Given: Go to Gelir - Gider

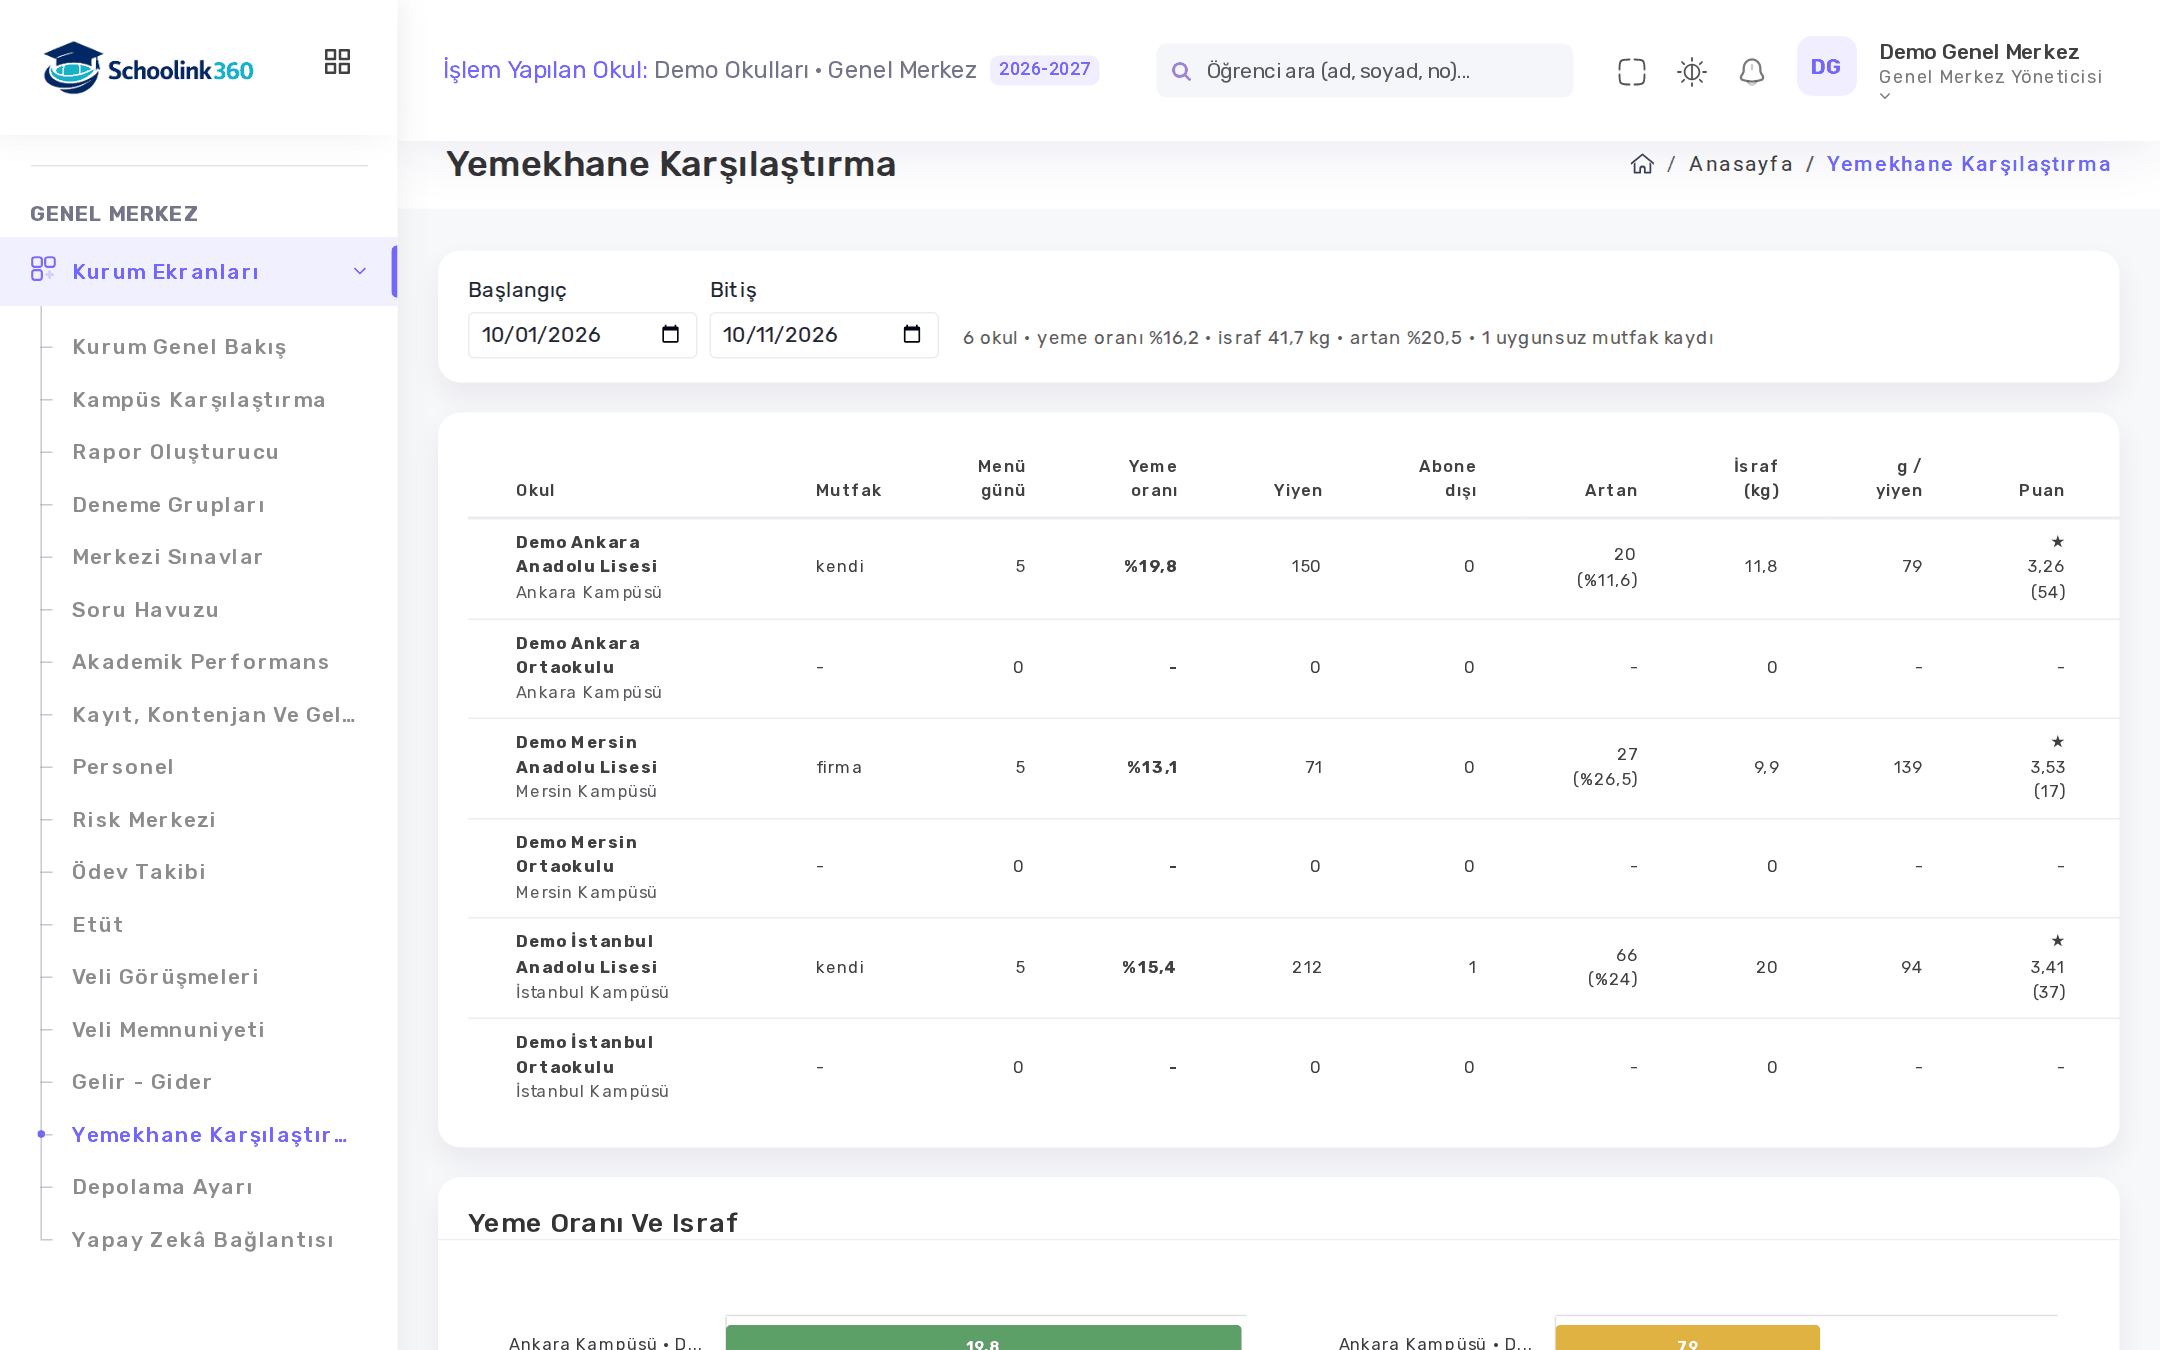Looking at the screenshot, I should pos(142,1082).
